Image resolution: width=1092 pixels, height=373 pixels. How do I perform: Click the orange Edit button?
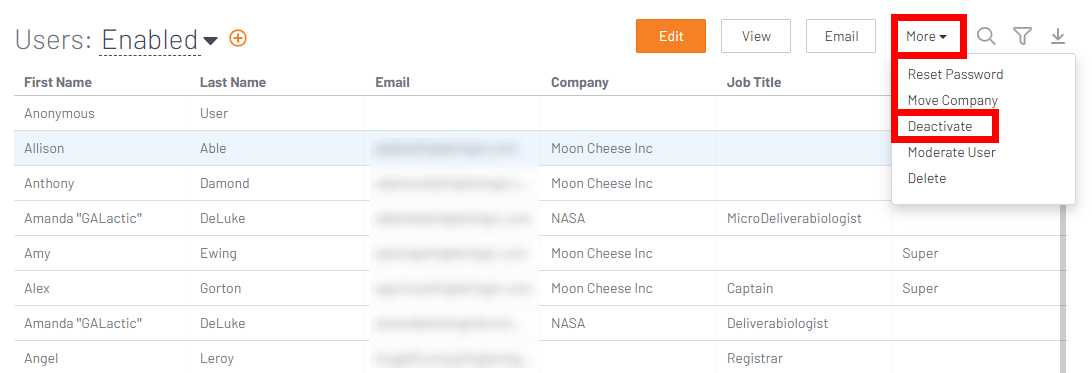point(671,36)
